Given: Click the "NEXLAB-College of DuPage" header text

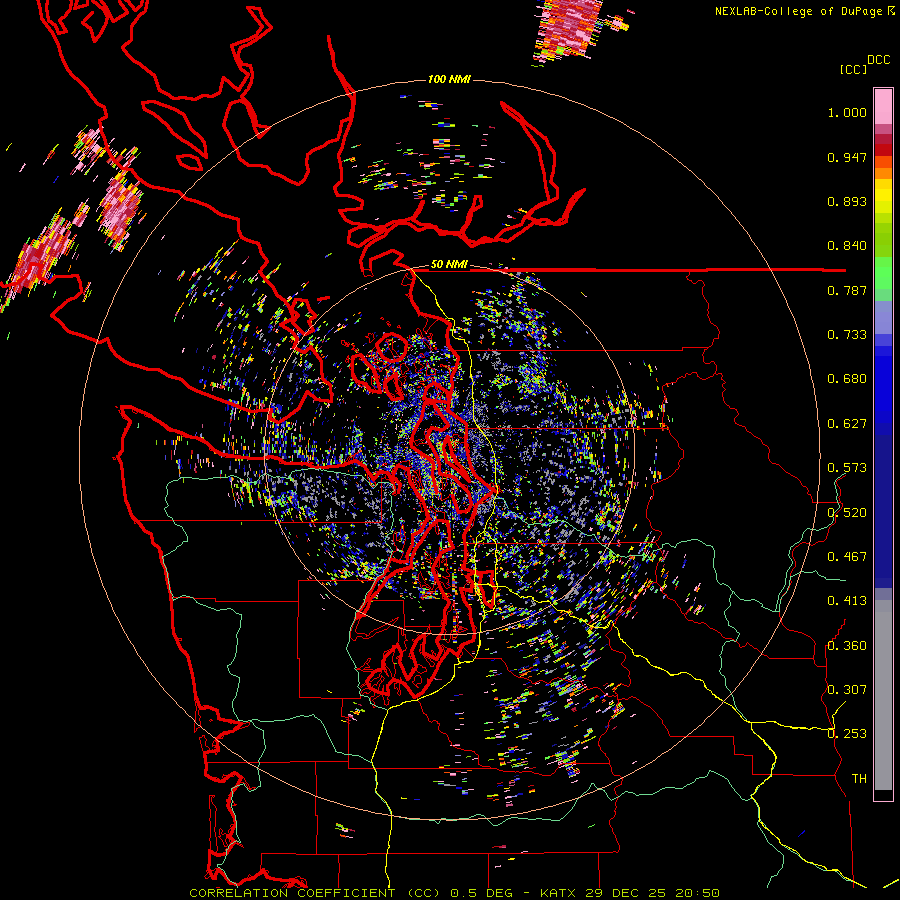Looking at the screenshot, I should tap(798, 11).
